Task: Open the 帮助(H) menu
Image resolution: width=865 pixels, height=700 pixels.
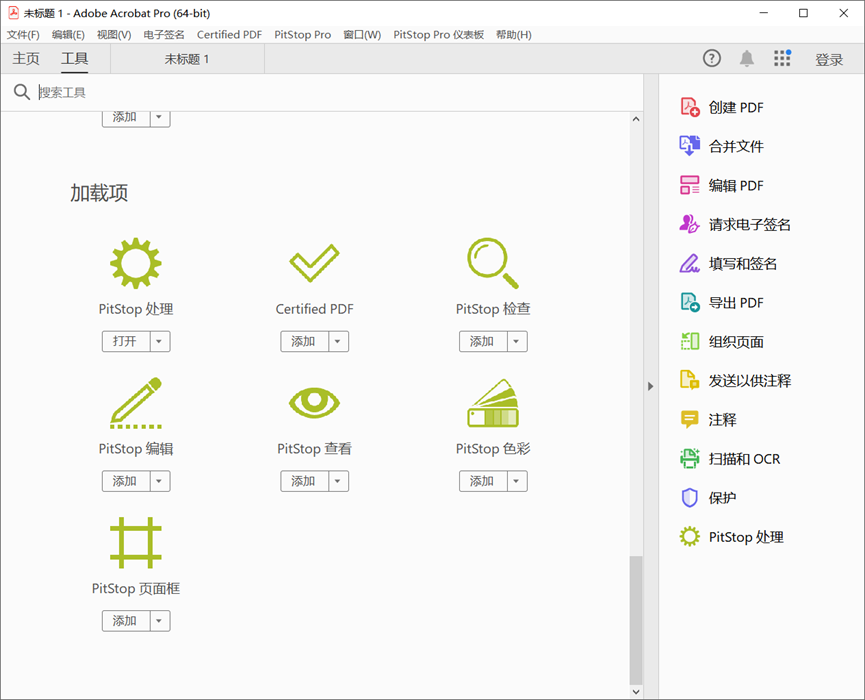Action: (x=514, y=35)
